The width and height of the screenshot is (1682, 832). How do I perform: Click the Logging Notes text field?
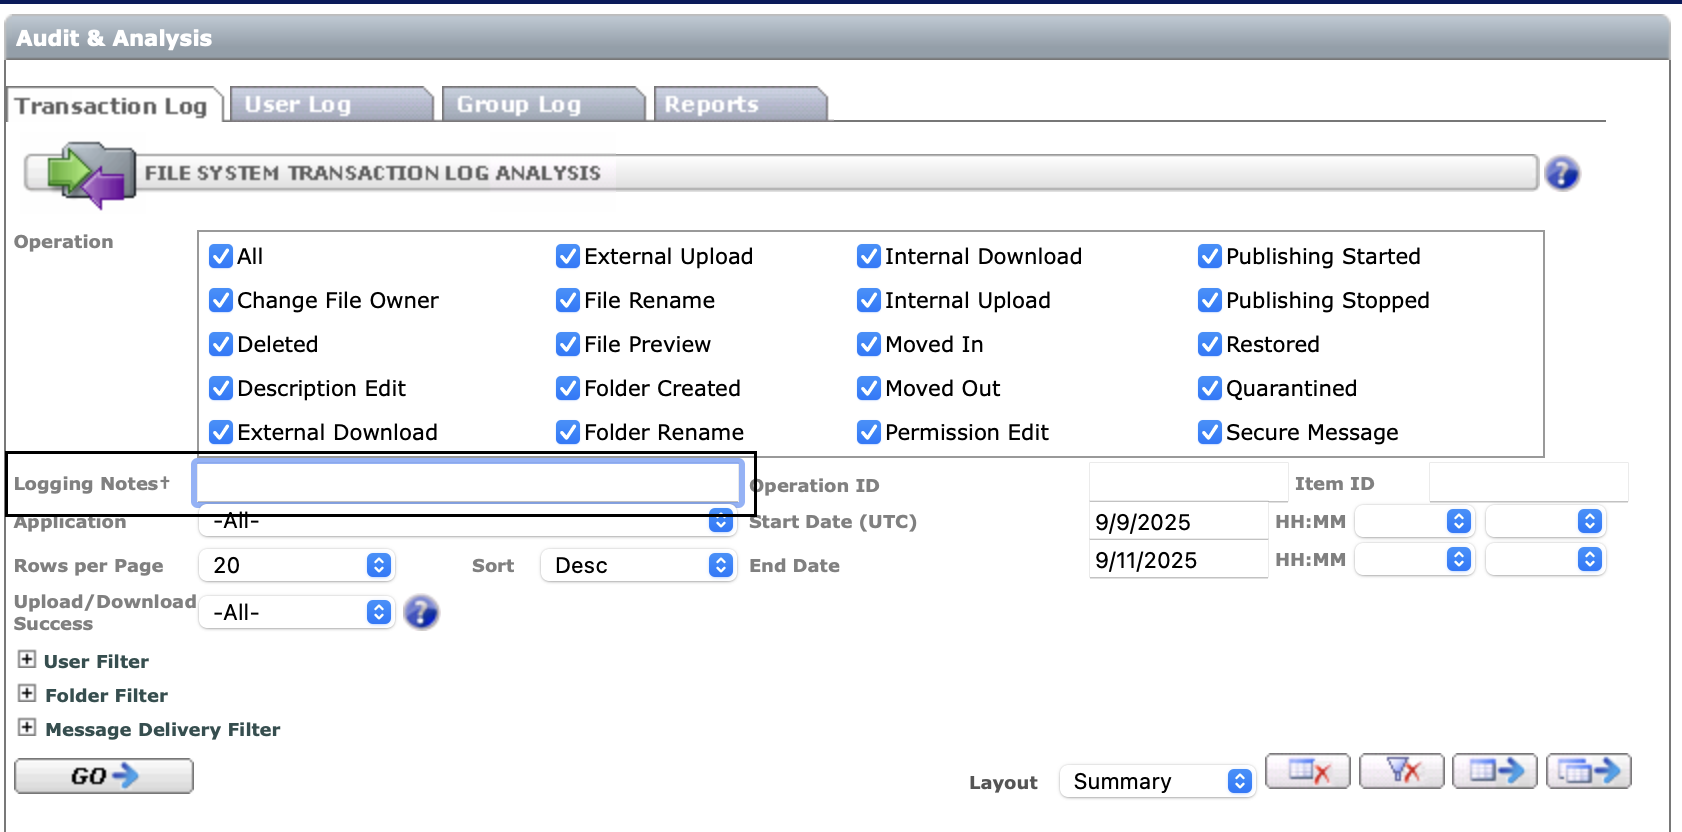[468, 484]
